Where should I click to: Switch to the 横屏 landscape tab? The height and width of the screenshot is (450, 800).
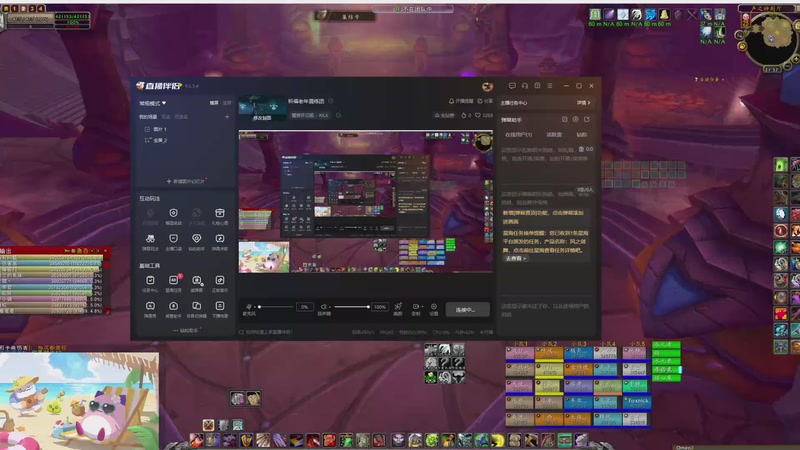[x=214, y=103]
